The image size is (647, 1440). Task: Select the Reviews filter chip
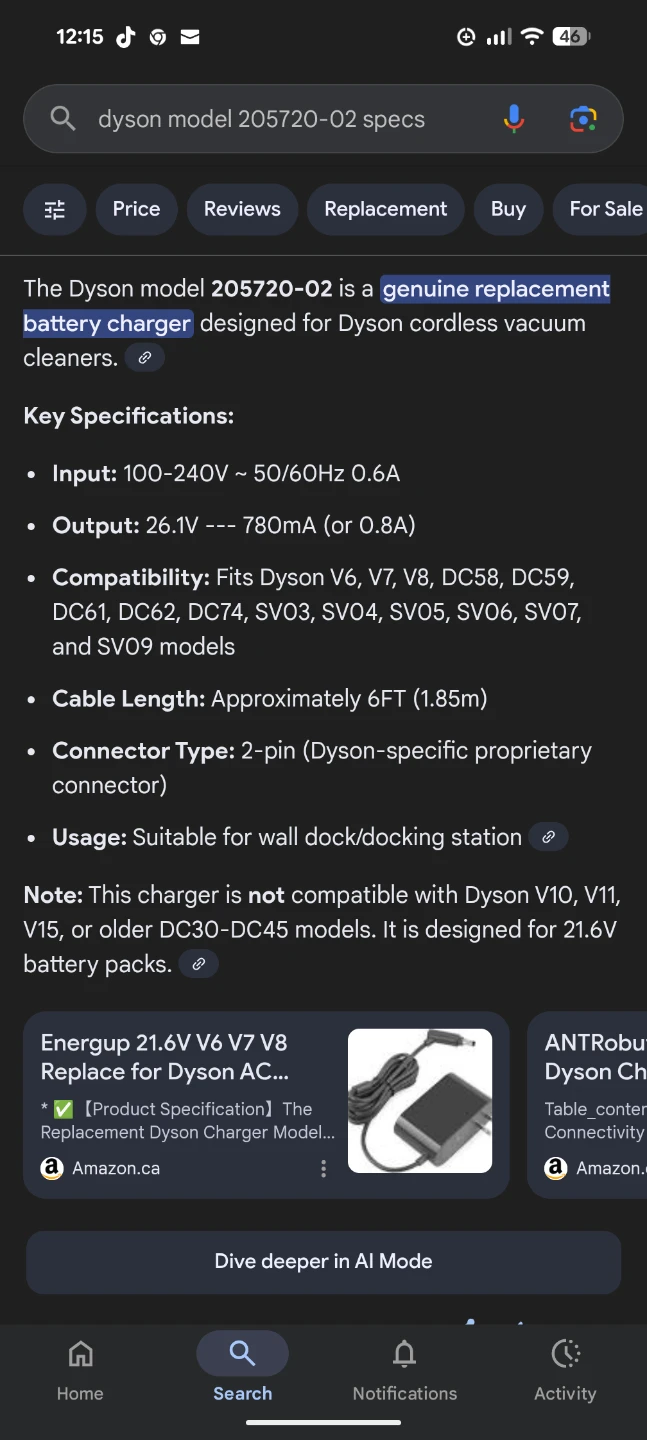coord(242,209)
